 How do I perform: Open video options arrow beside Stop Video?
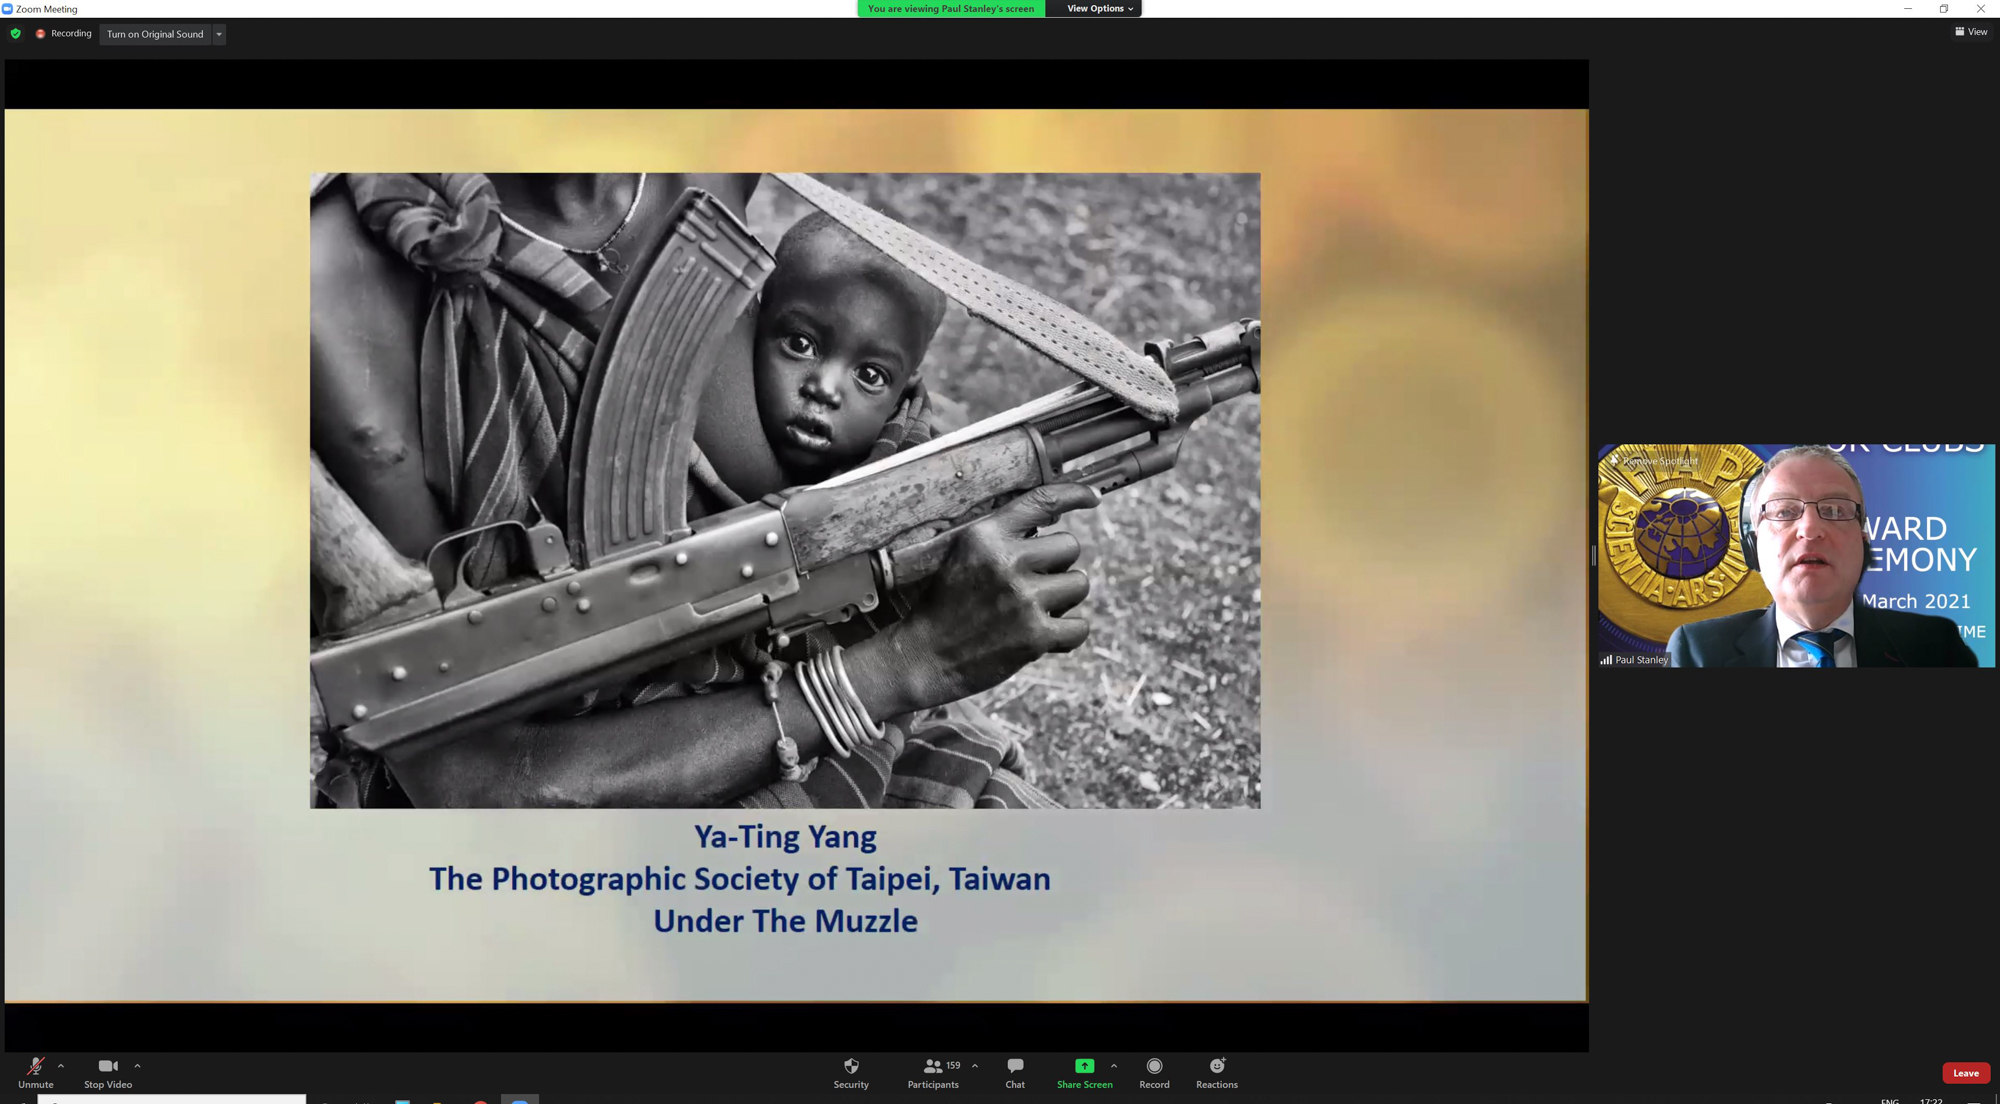137,1066
